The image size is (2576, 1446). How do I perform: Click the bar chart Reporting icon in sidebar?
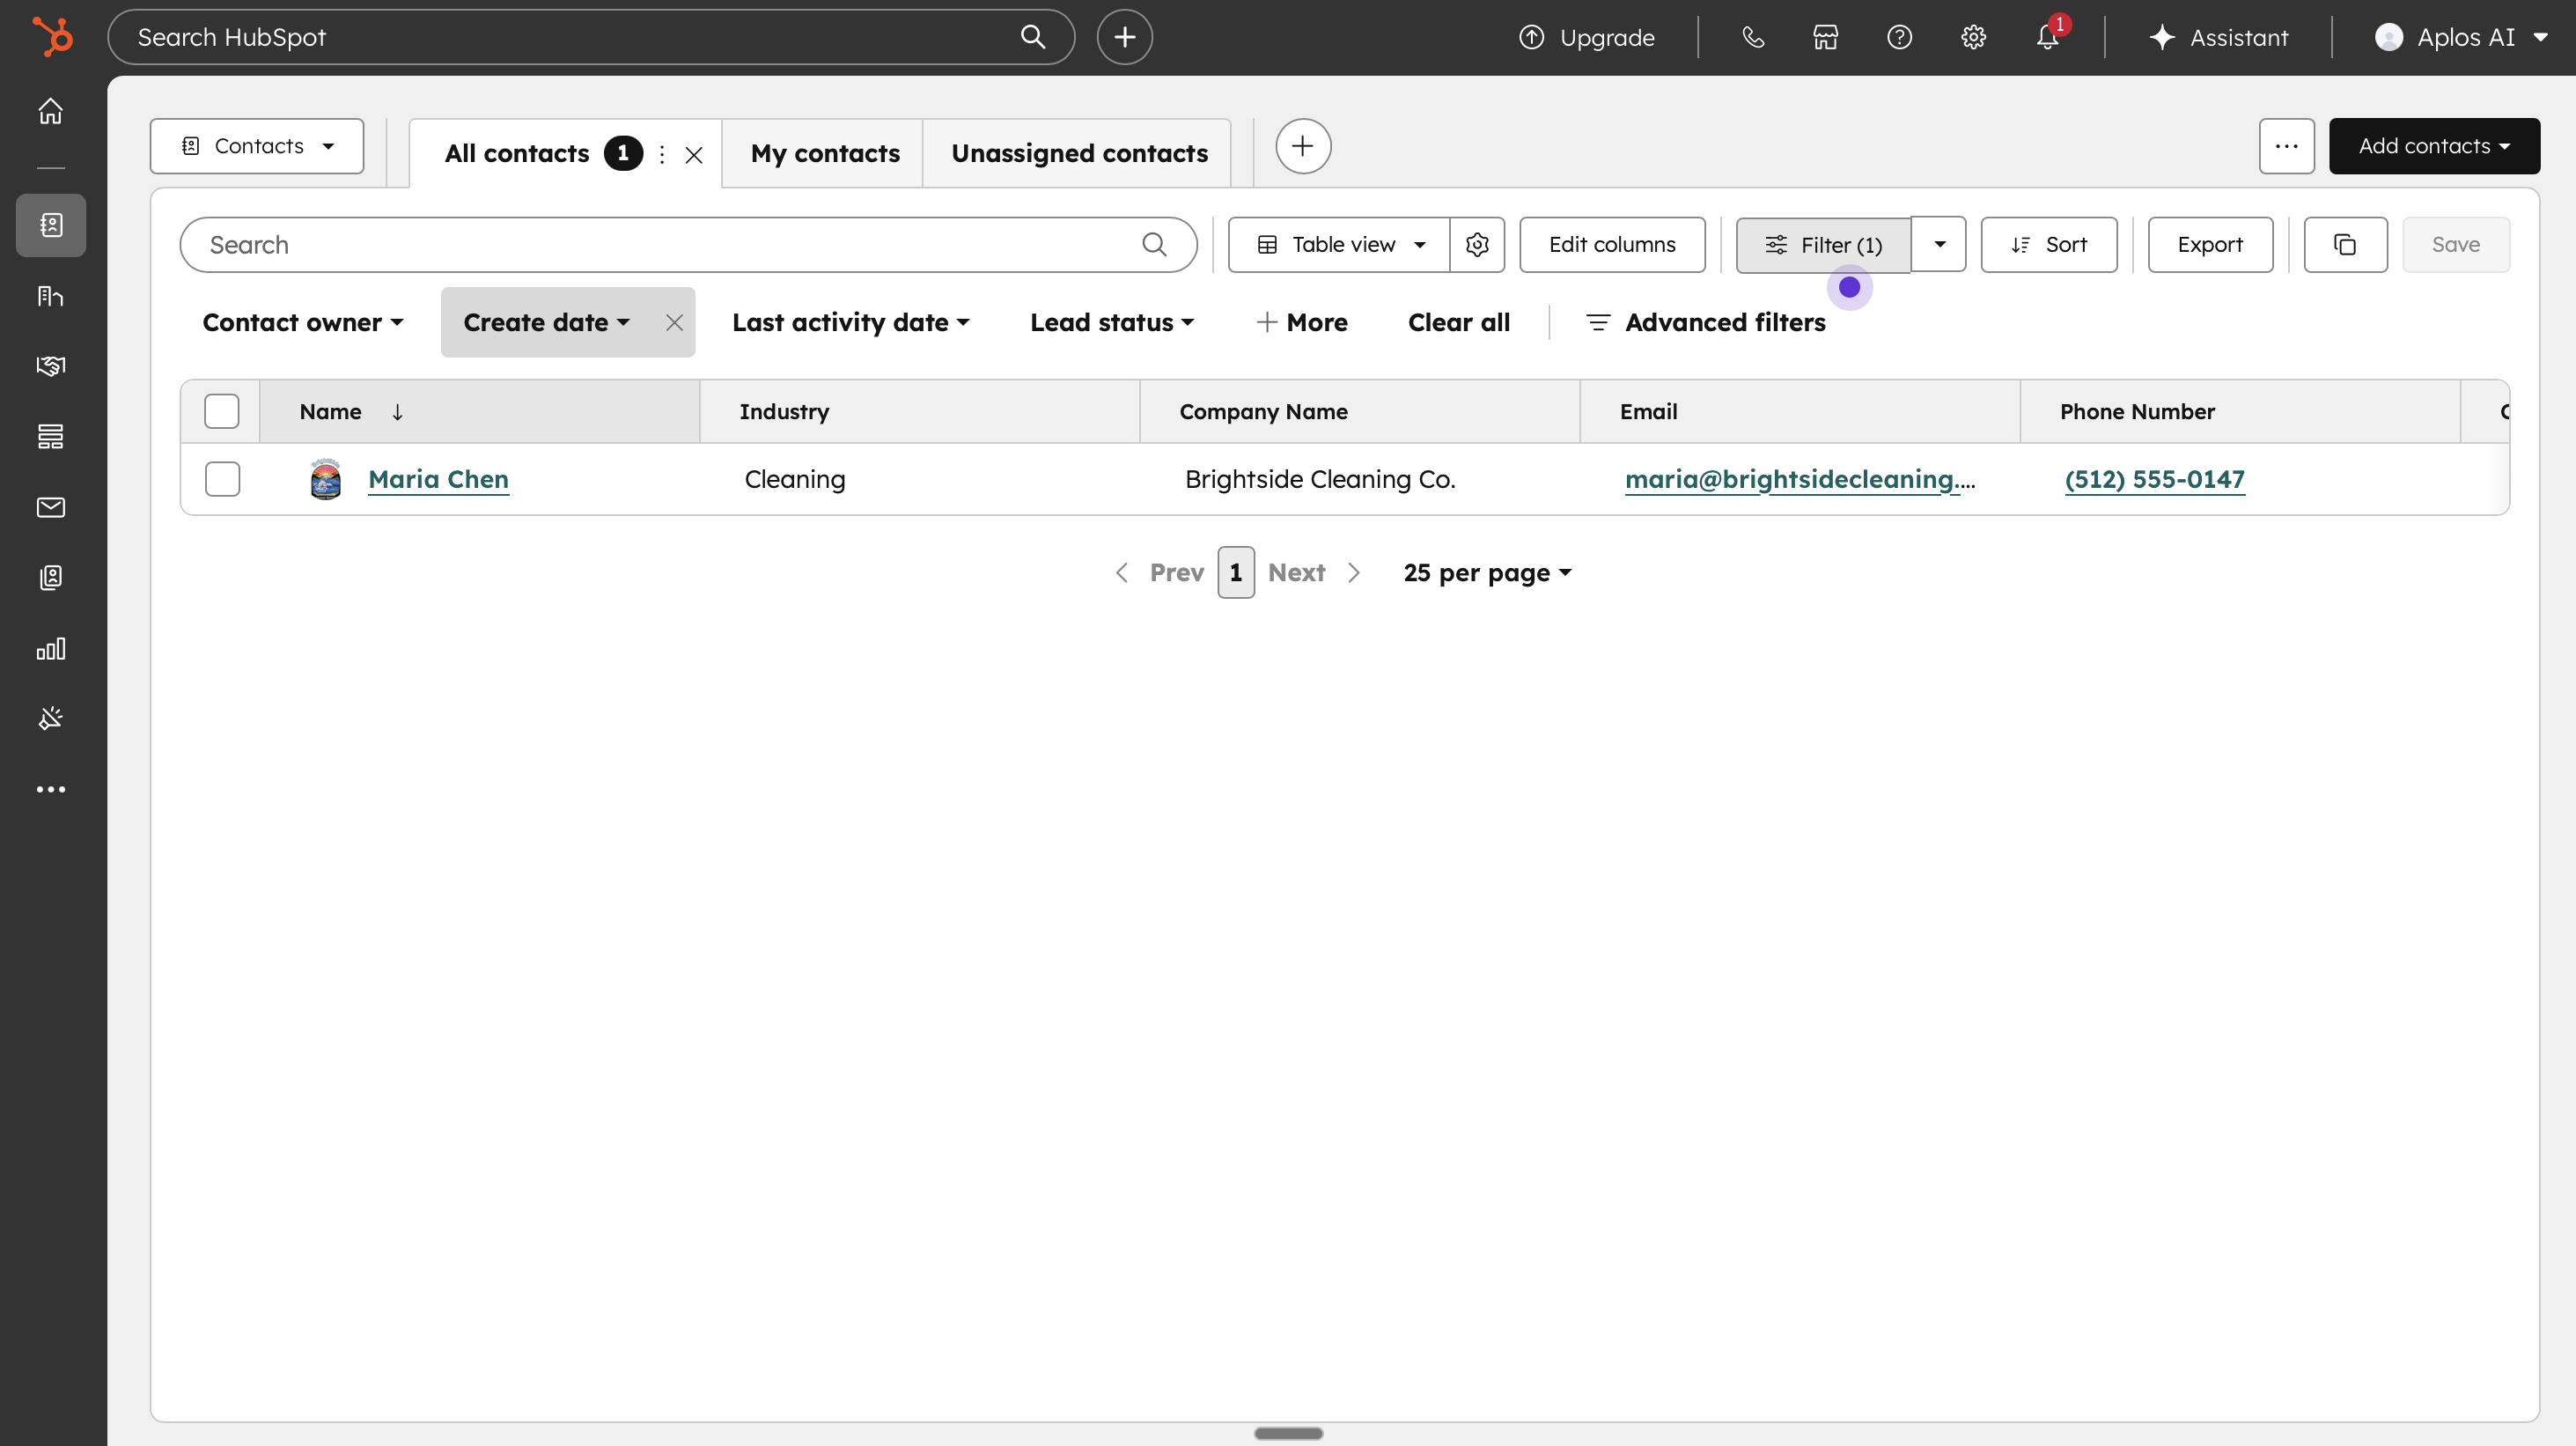pyautogui.click(x=50, y=648)
